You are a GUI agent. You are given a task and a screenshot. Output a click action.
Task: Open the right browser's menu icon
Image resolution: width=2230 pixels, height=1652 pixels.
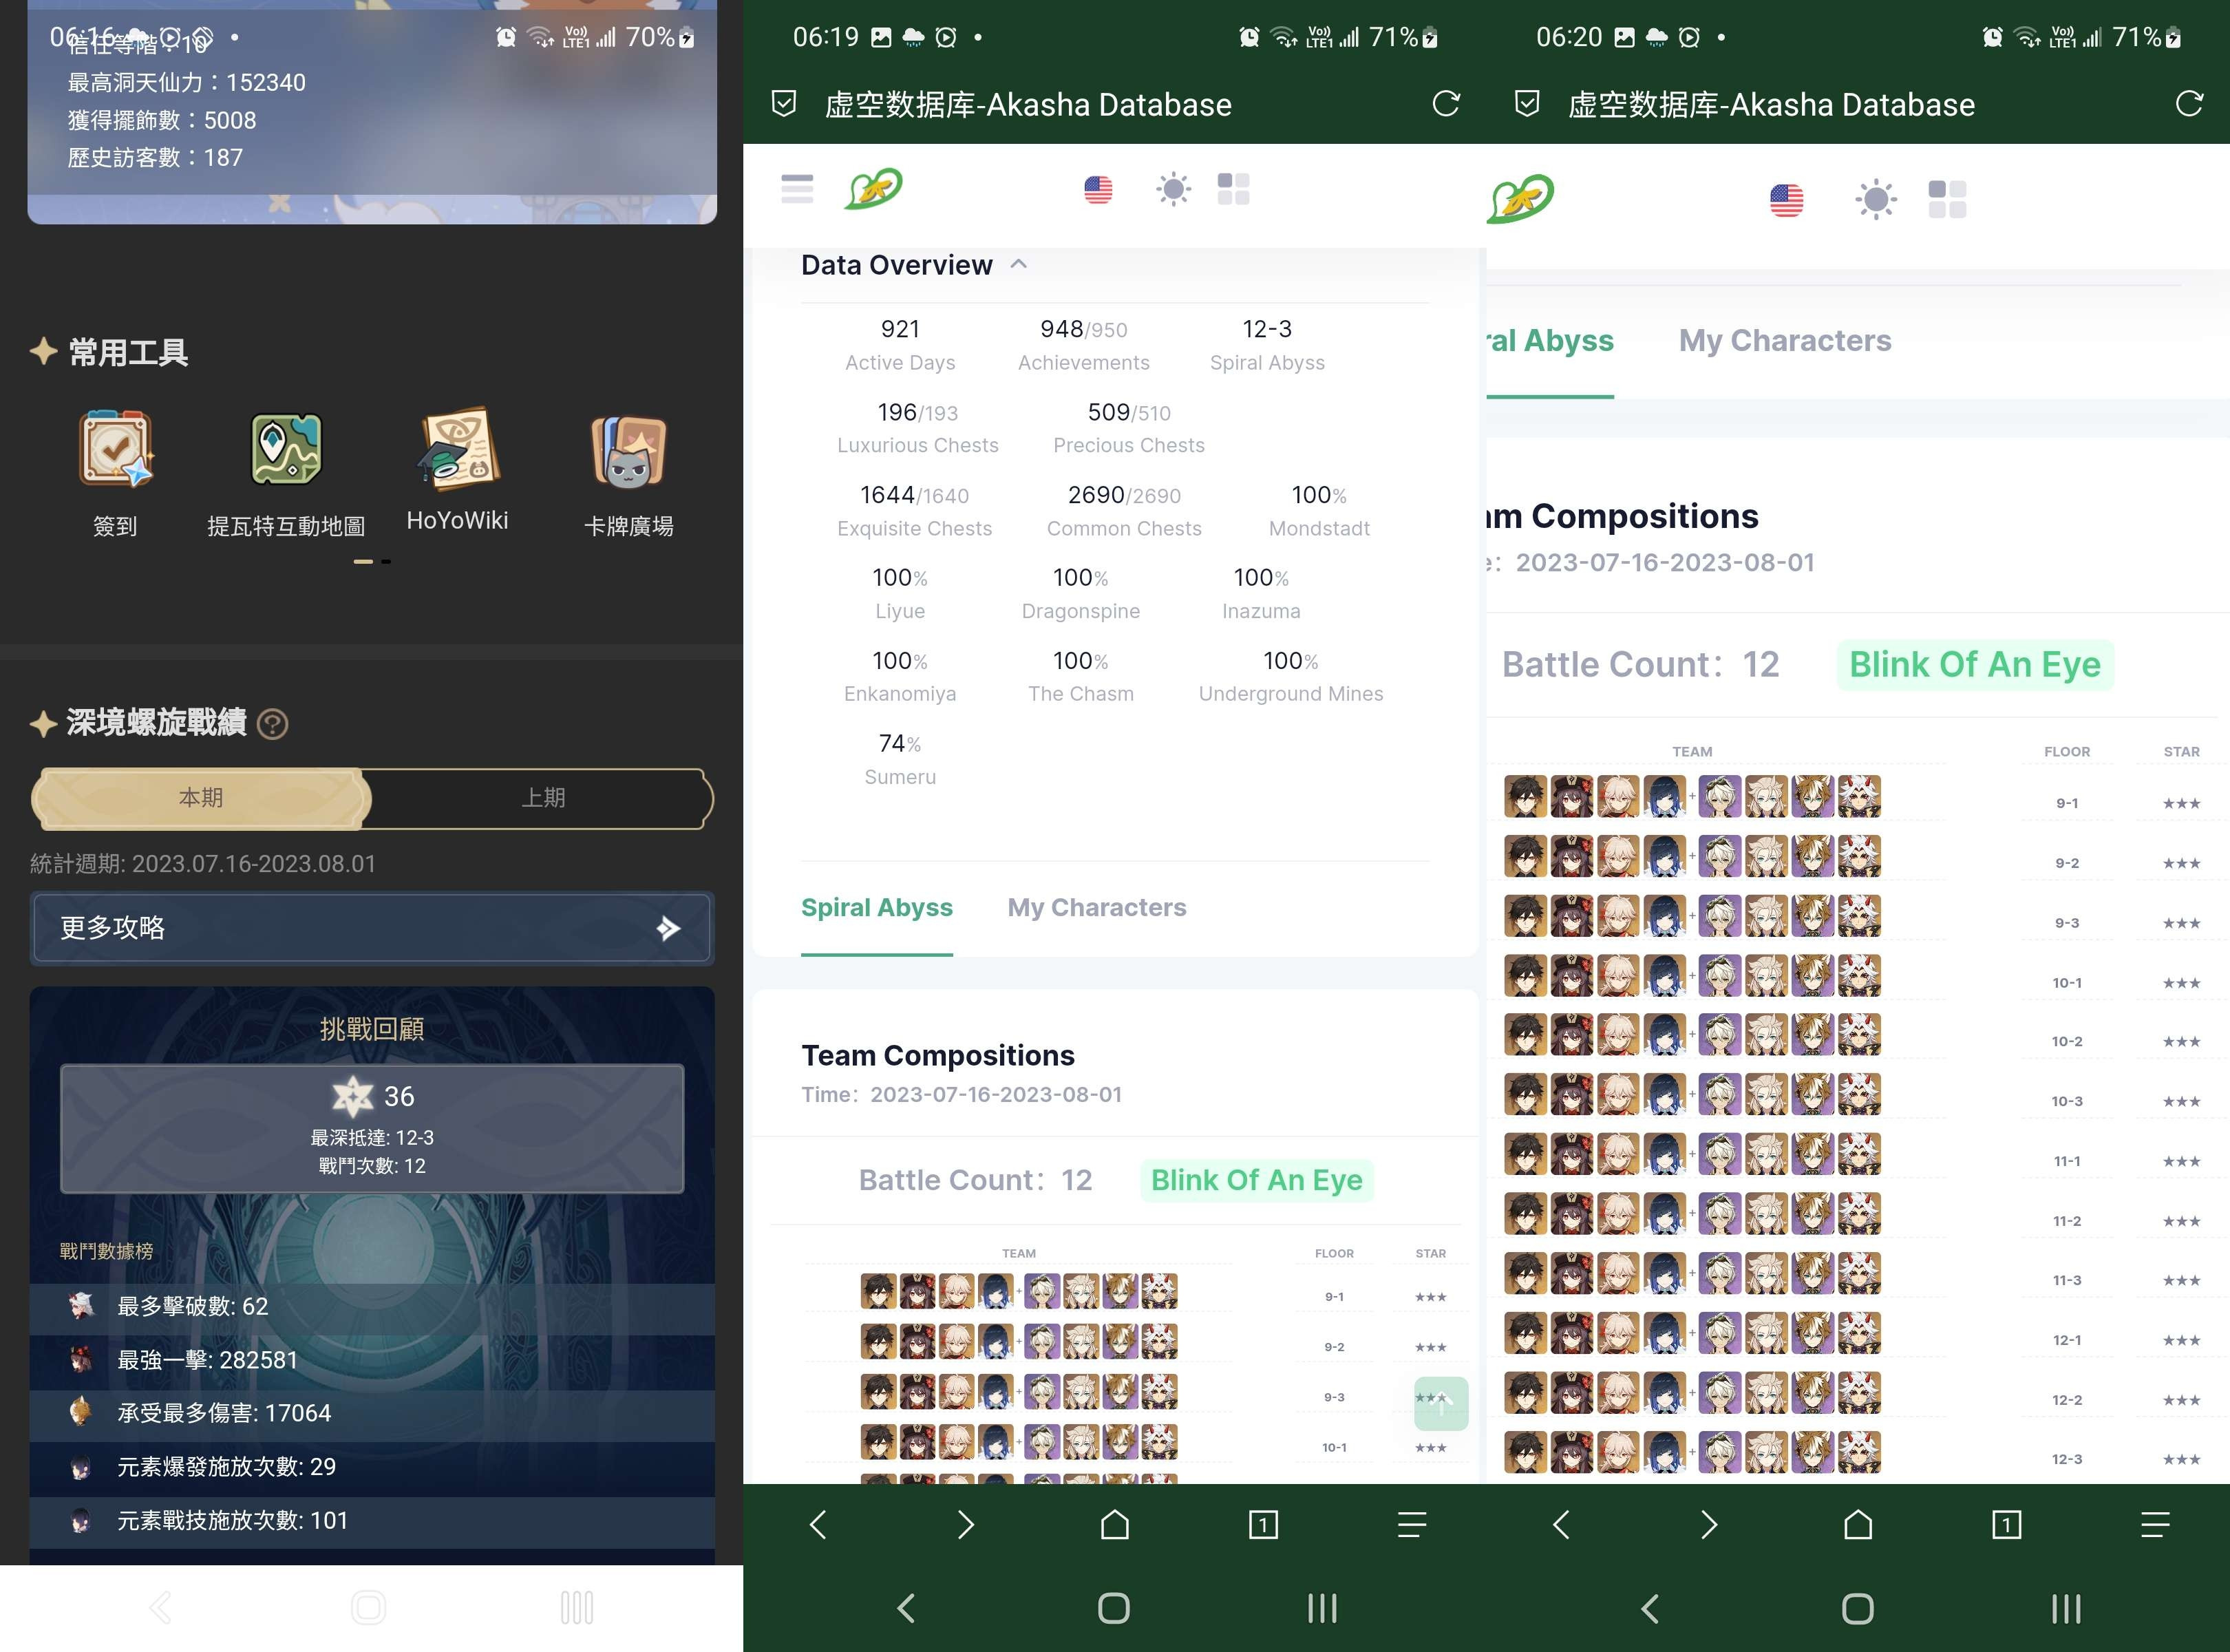point(2155,1524)
